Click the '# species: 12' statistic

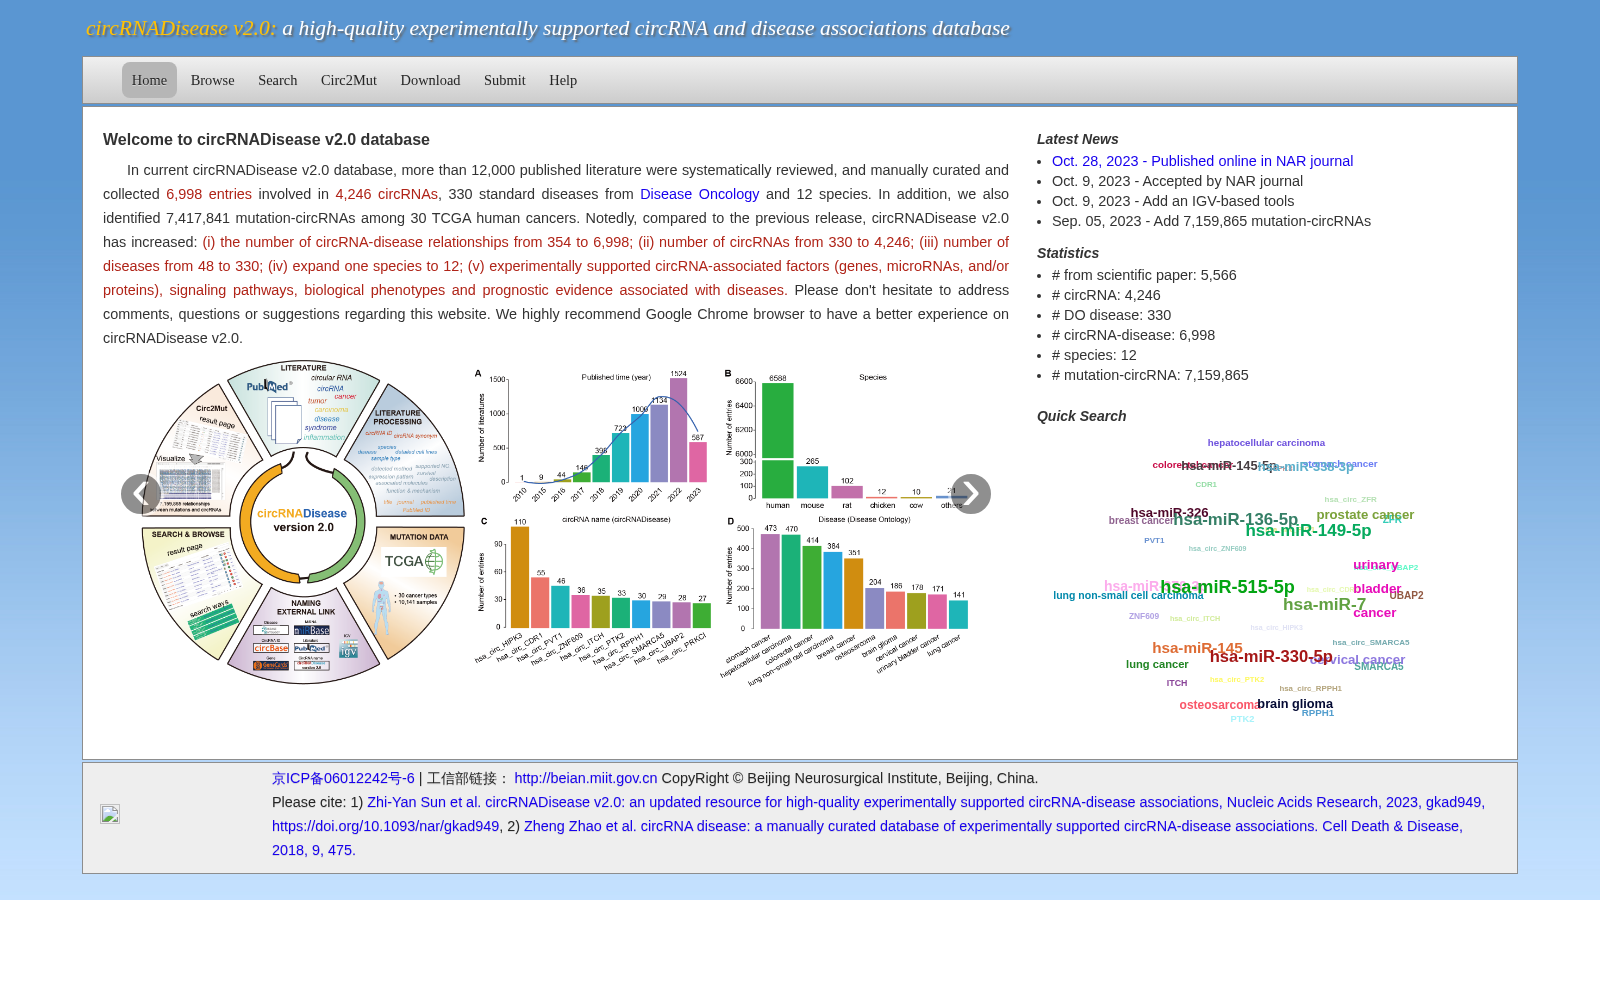pyautogui.click(x=1094, y=355)
